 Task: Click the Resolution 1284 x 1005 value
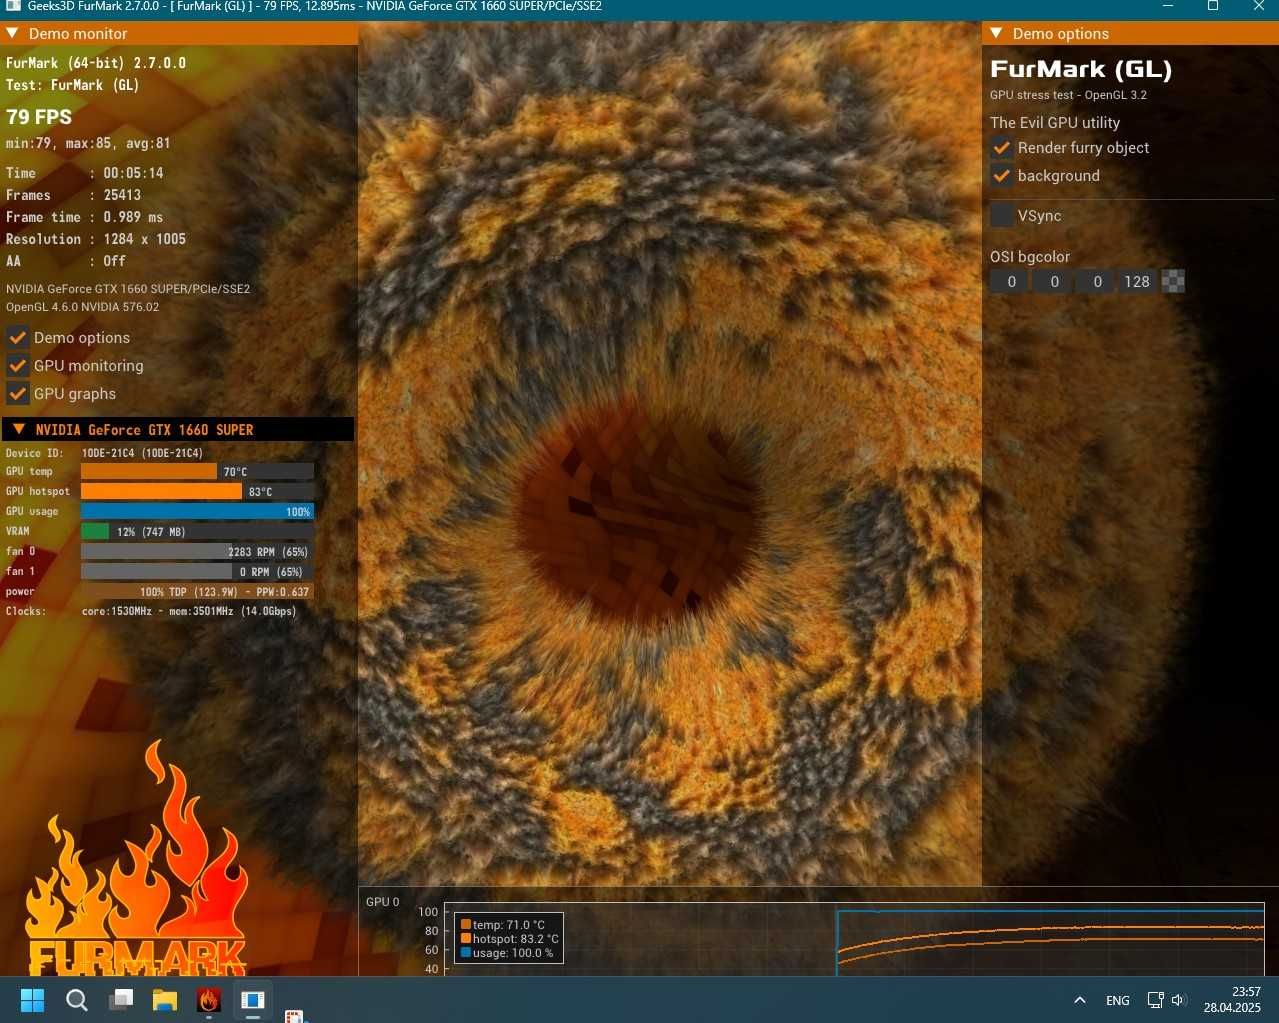[144, 239]
